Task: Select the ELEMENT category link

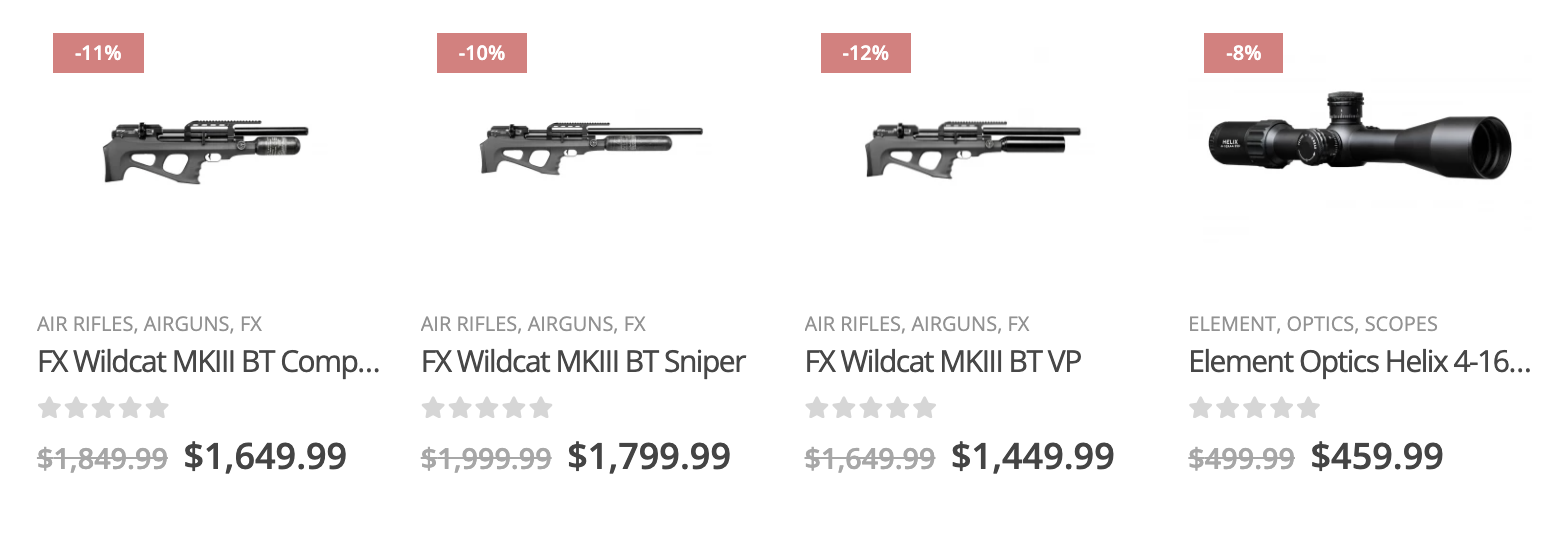Action: tap(1232, 324)
